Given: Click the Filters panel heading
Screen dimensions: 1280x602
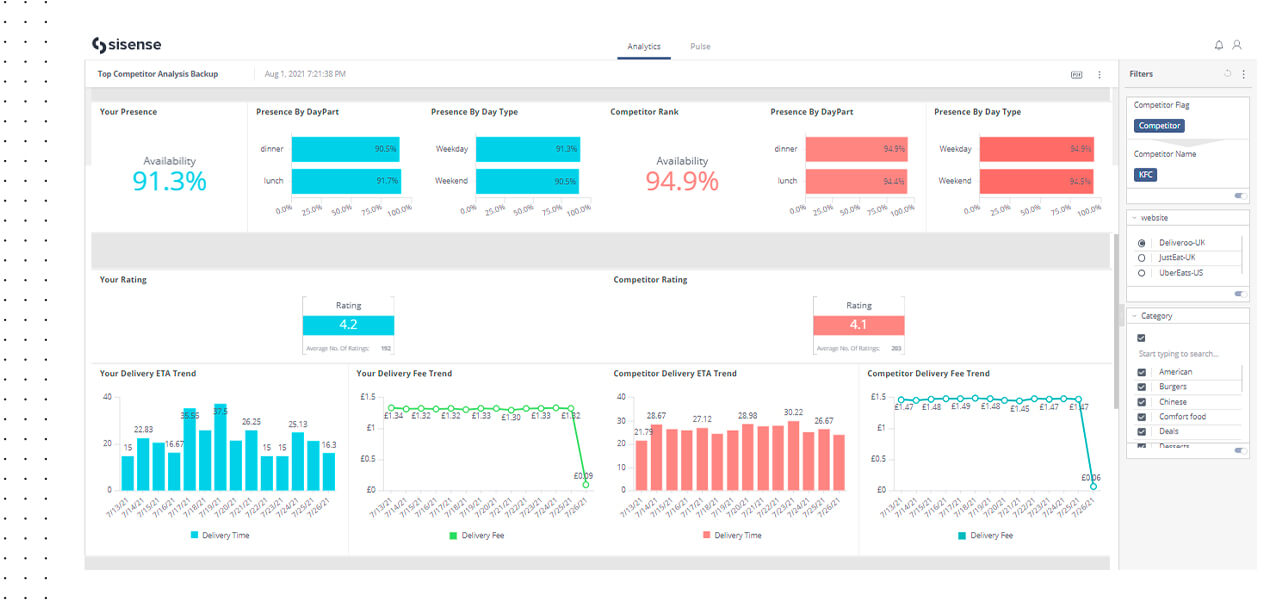Looking at the screenshot, I should coord(1141,74).
